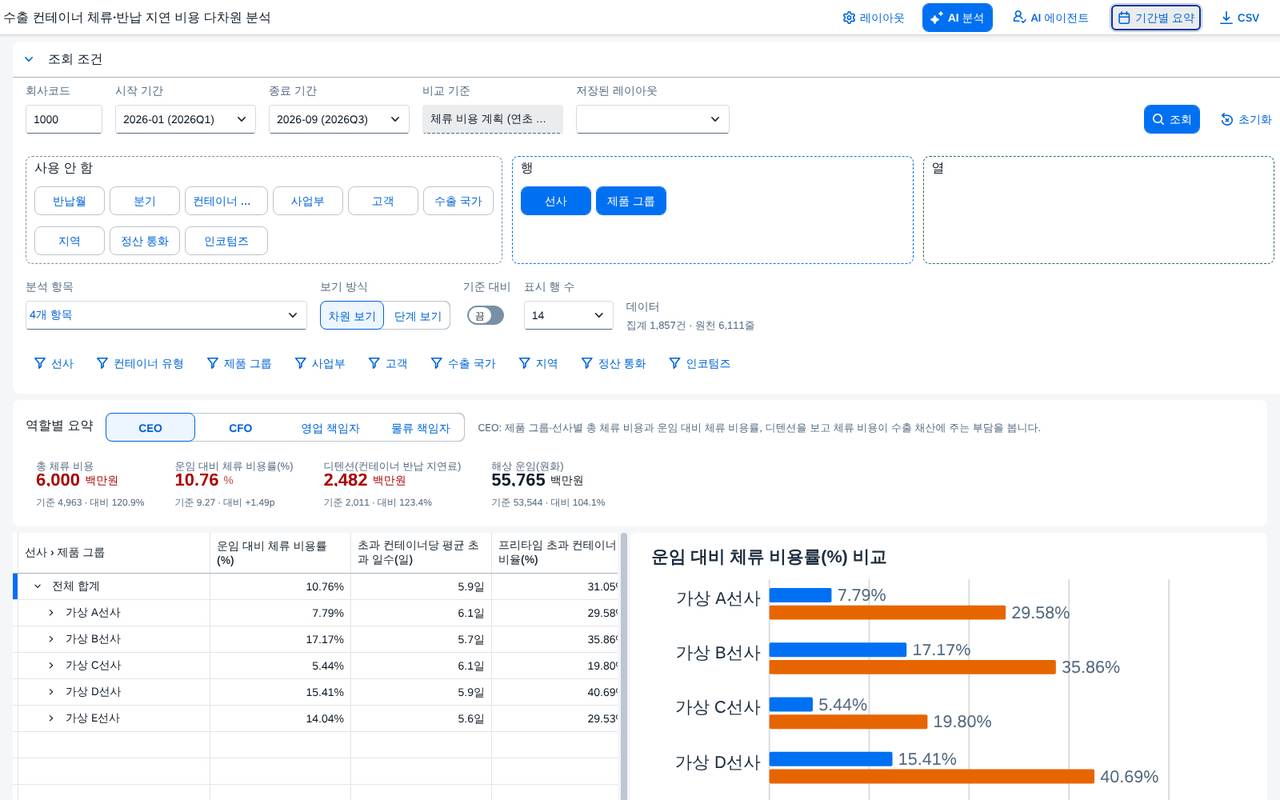Open the 지역 funnel filter
The width and height of the screenshot is (1280, 800).
point(538,364)
